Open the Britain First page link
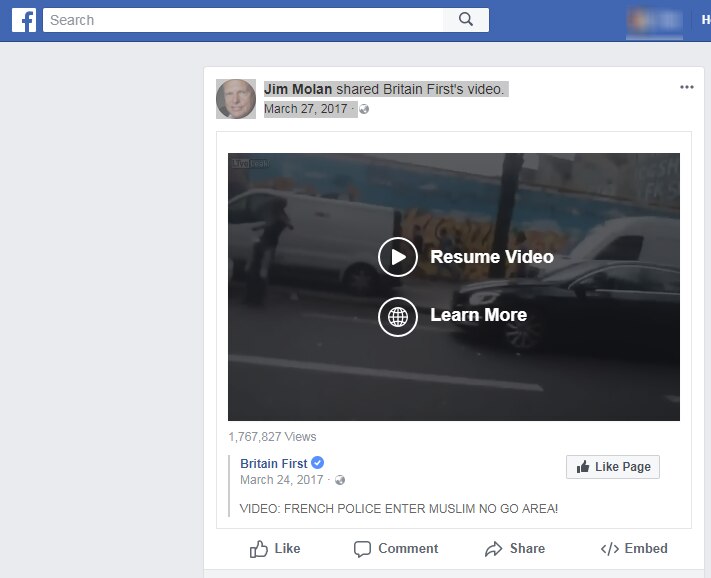 273,463
